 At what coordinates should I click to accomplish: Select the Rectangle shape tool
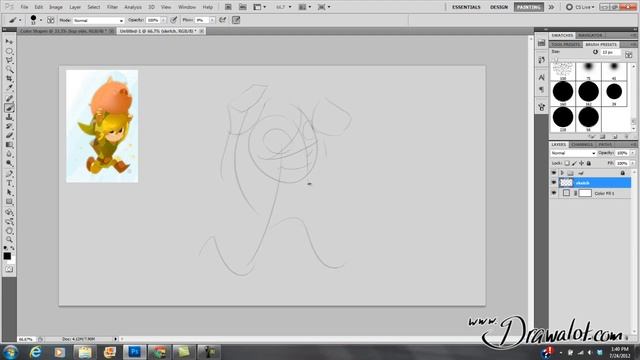pyautogui.click(x=9, y=202)
